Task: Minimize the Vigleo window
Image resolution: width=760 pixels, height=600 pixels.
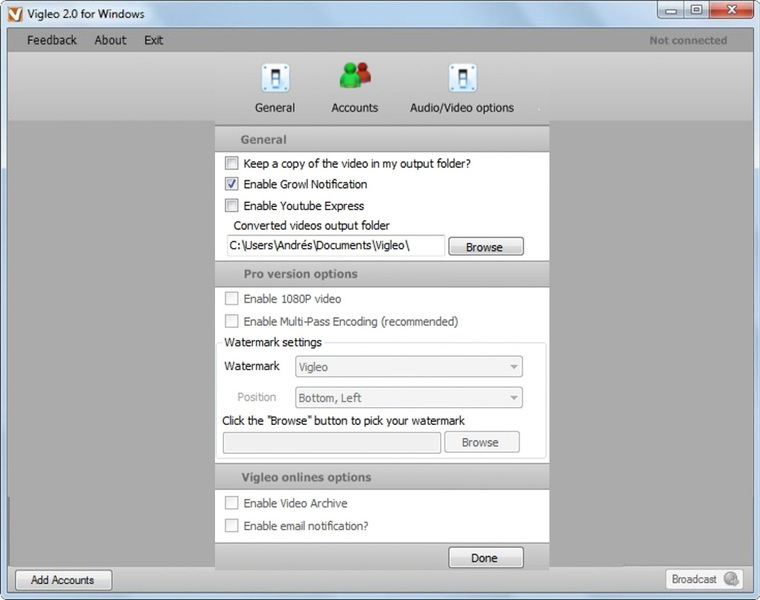Action: click(671, 11)
